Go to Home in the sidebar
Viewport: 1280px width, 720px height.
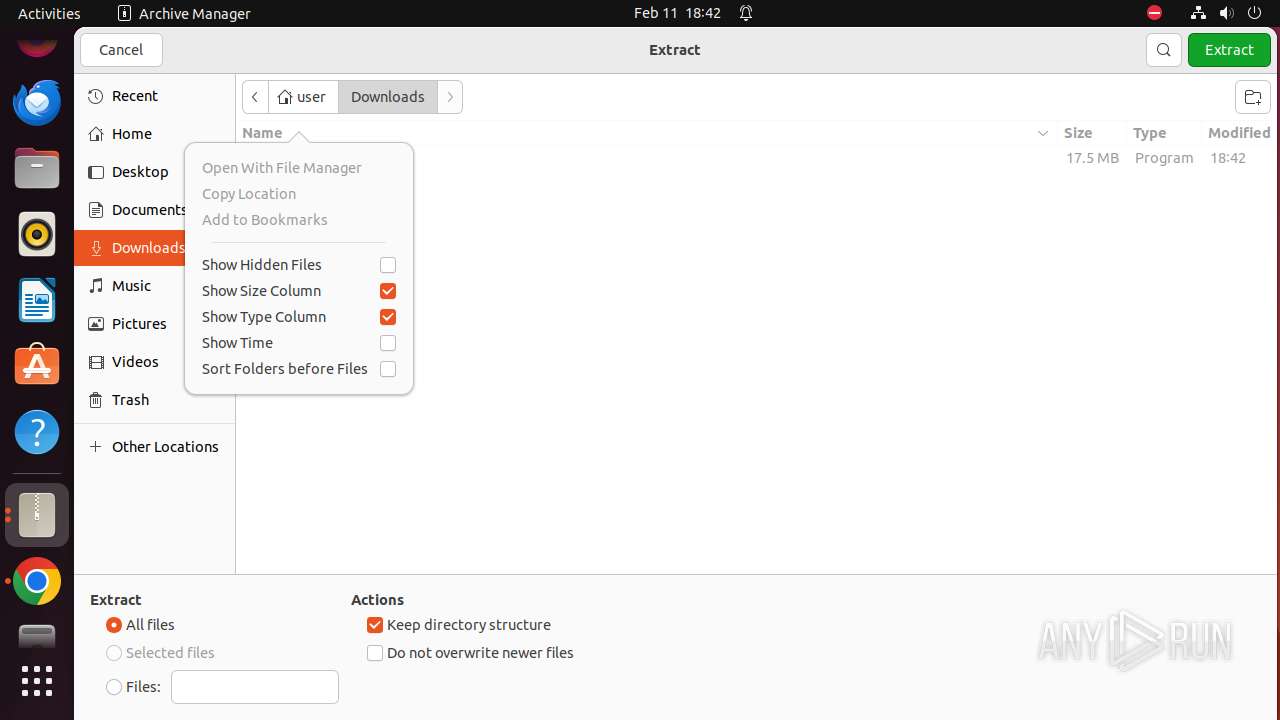(155, 134)
